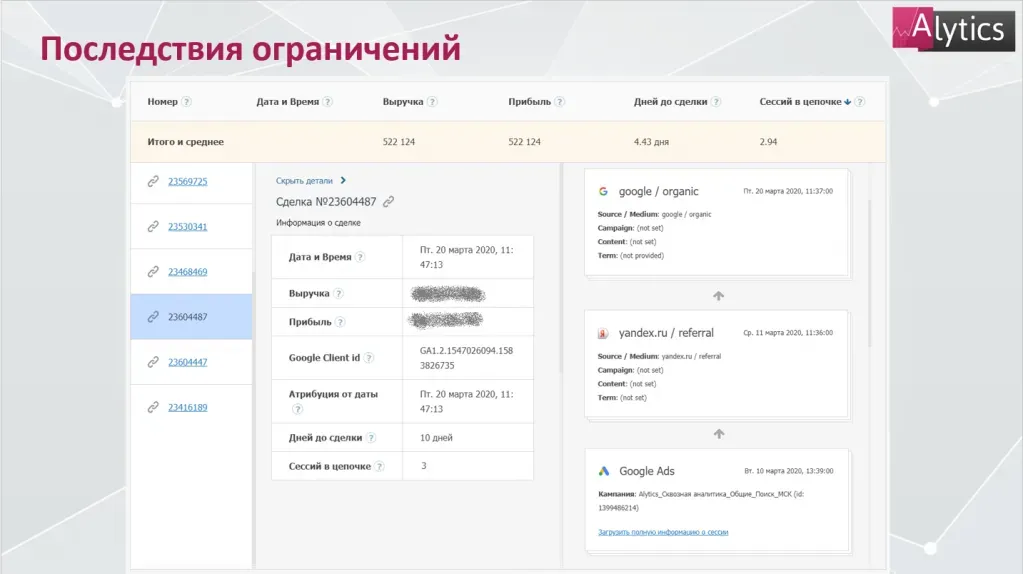Screen dimensions: 1023x574
Task: Click the Yandex icon on referral card
Action: click(603, 333)
